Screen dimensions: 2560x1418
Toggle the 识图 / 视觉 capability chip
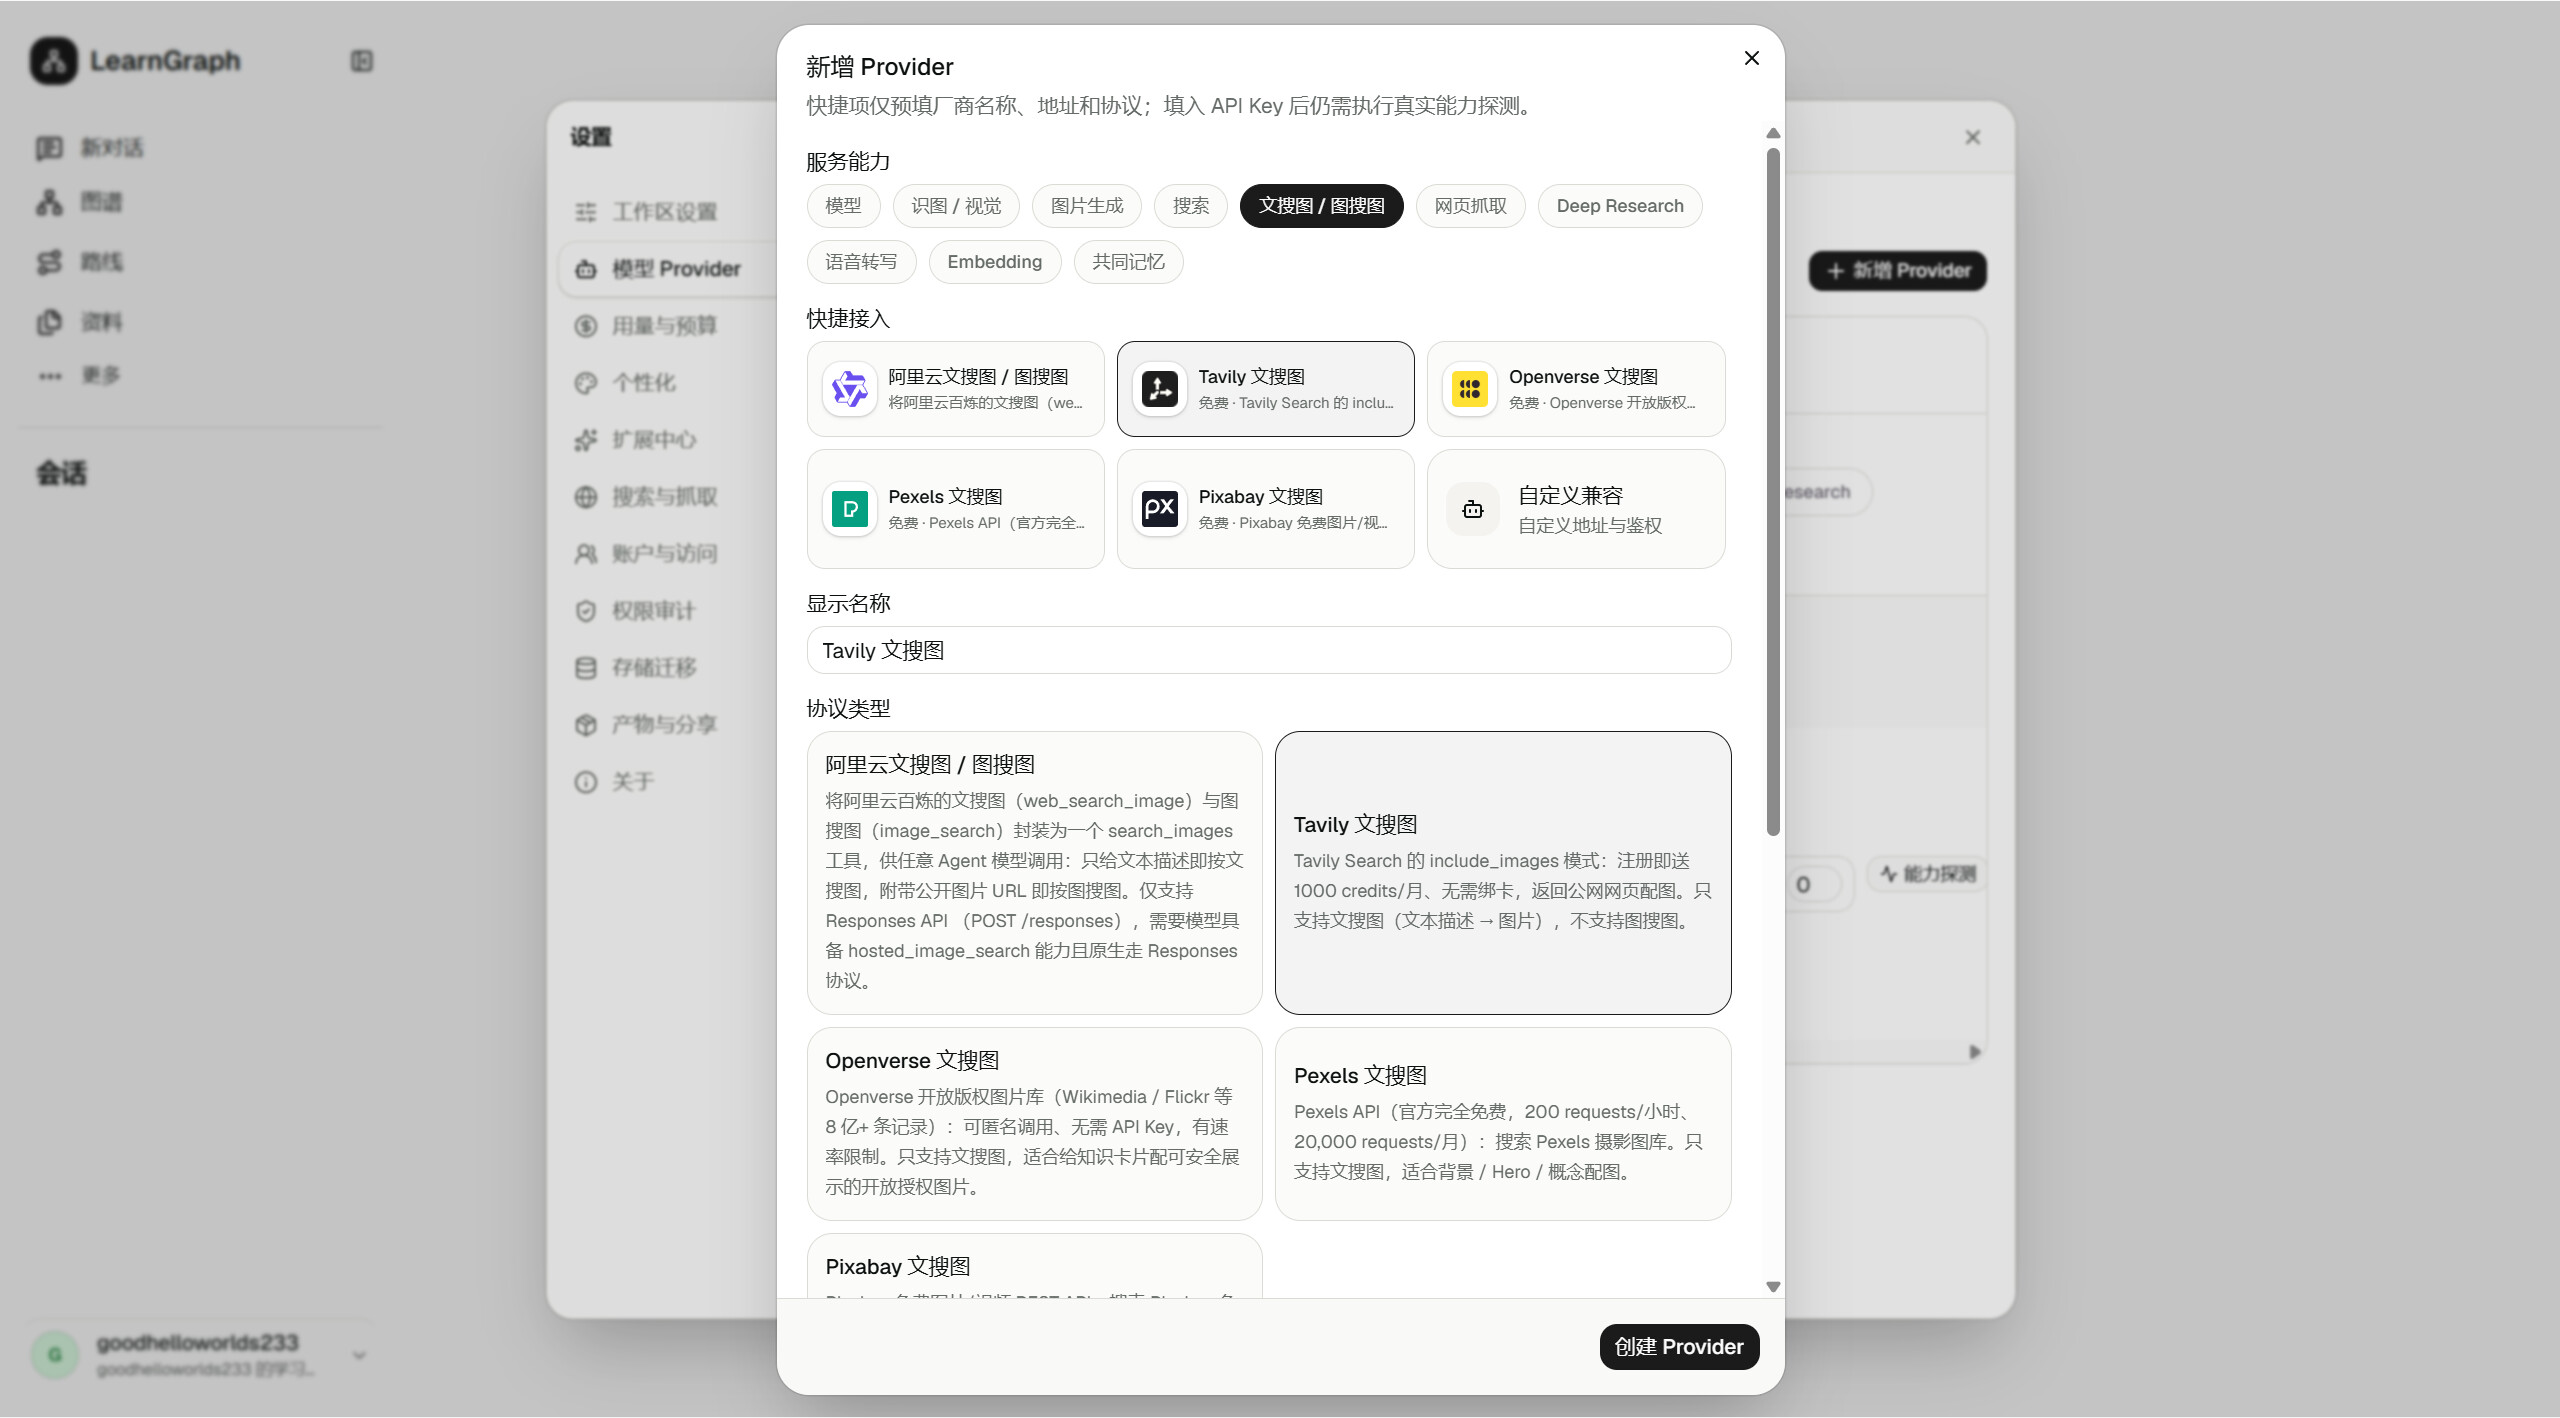coord(956,206)
